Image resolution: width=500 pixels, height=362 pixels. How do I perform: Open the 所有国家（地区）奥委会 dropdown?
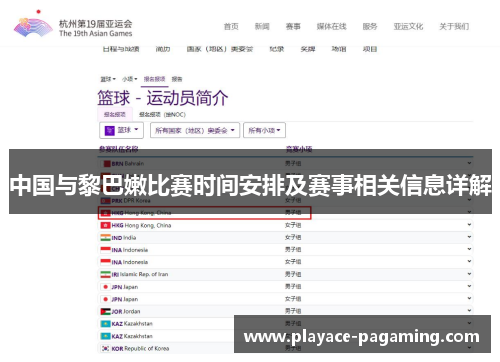(x=195, y=130)
